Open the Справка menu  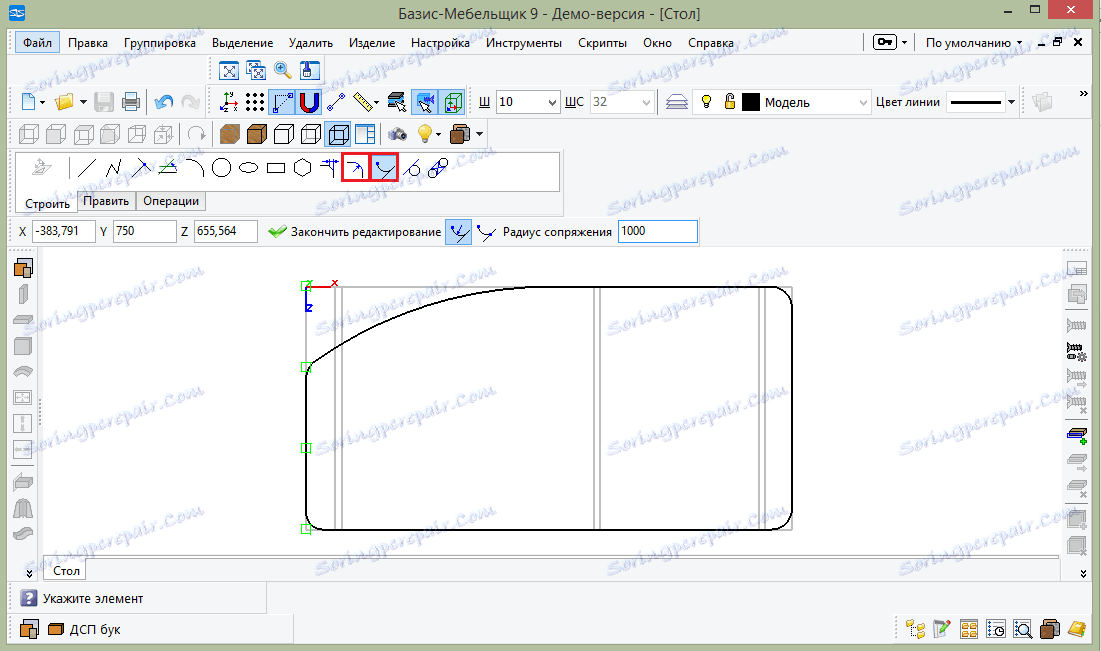pyautogui.click(x=711, y=43)
